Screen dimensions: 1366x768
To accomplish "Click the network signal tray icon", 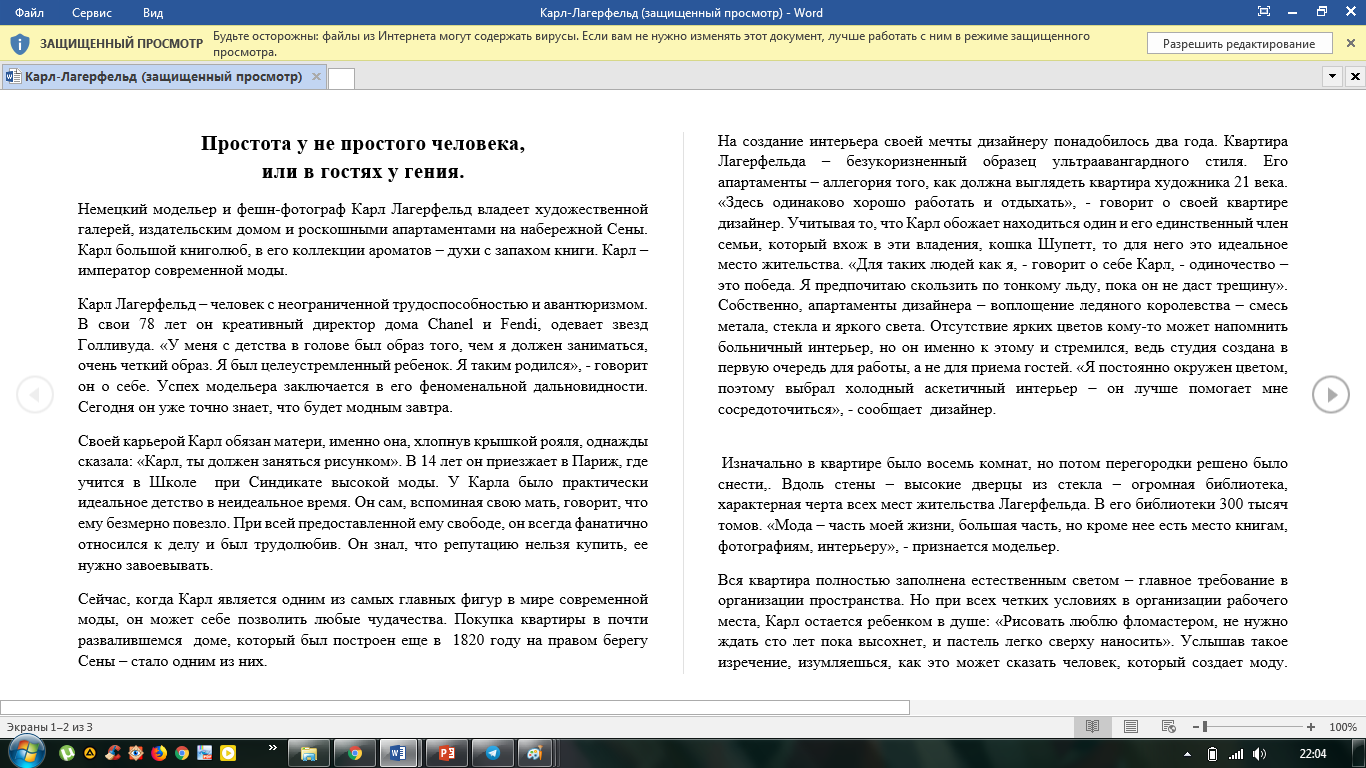I will pyautogui.click(x=1236, y=754).
